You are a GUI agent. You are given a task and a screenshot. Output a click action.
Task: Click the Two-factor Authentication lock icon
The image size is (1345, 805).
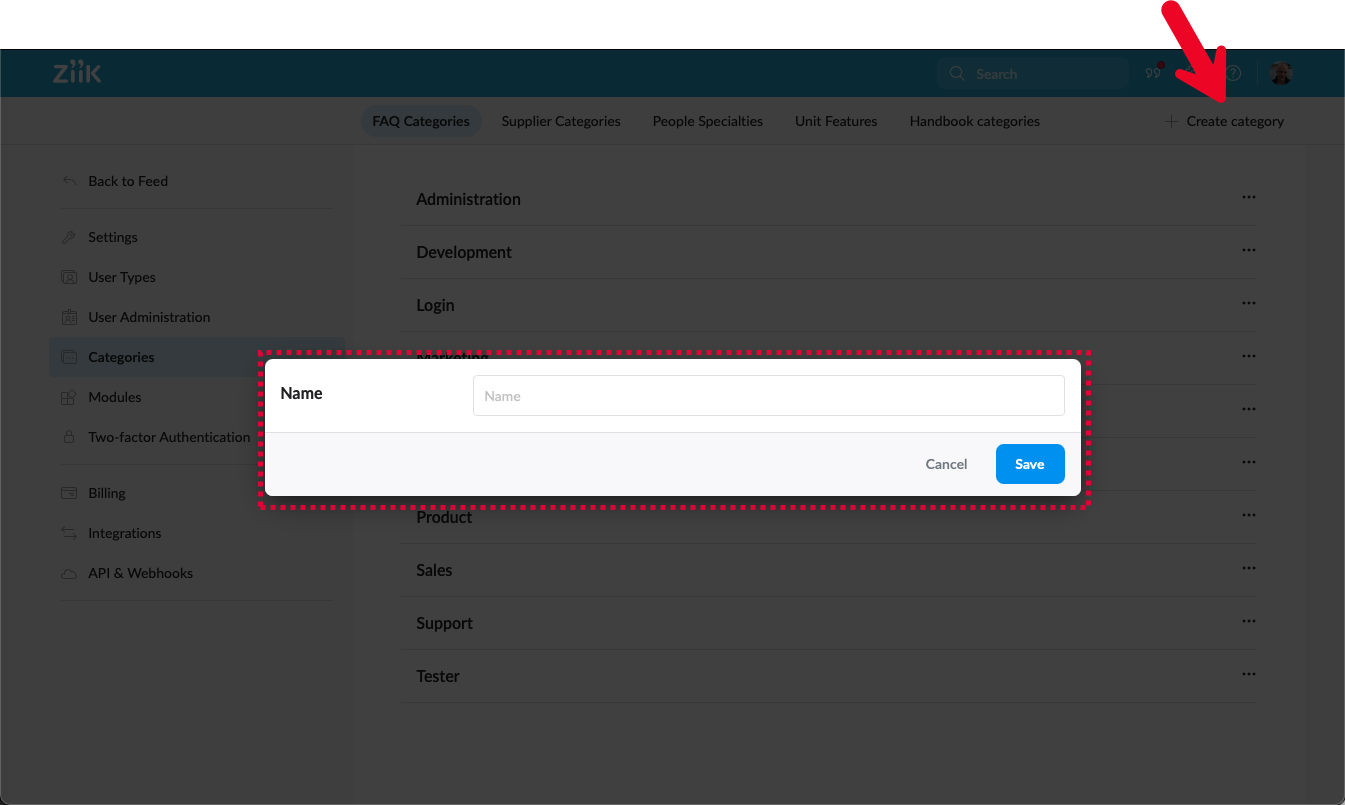(x=69, y=437)
